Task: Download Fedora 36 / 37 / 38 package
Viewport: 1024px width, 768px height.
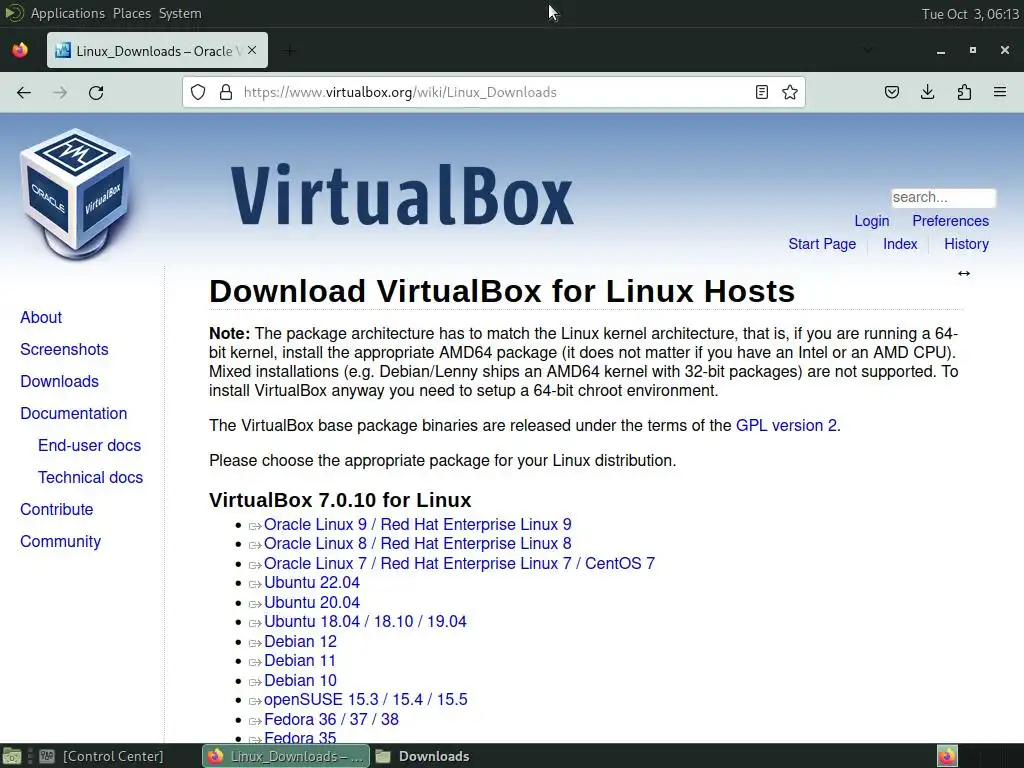Action: click(331, 720)
